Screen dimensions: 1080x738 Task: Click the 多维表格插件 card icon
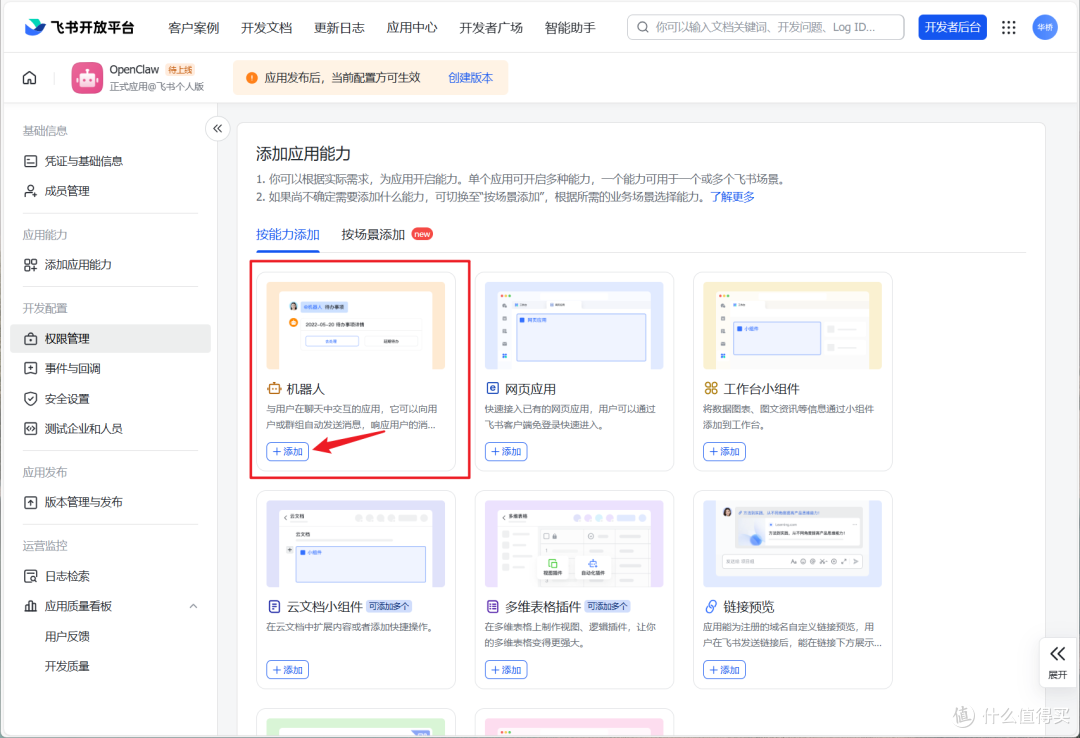492,606
